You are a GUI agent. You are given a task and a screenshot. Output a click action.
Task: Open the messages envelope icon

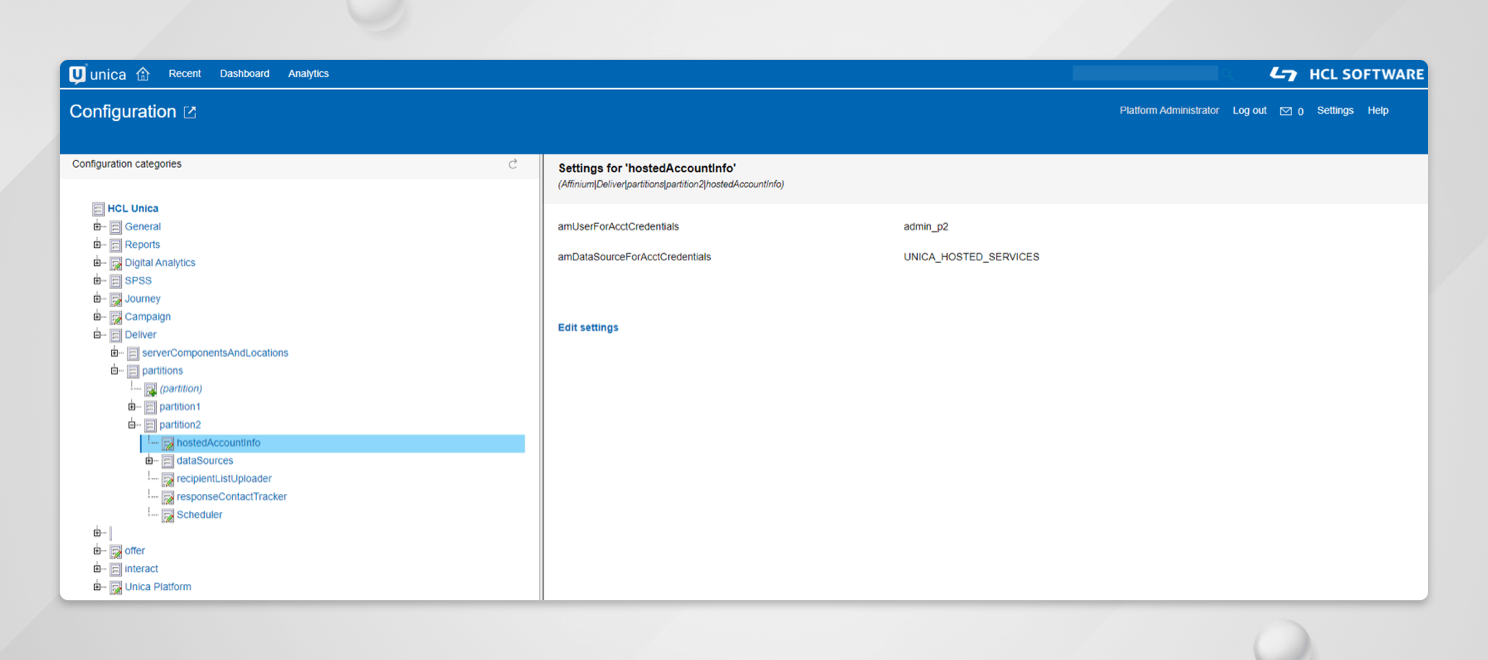tap(1286, 111)
